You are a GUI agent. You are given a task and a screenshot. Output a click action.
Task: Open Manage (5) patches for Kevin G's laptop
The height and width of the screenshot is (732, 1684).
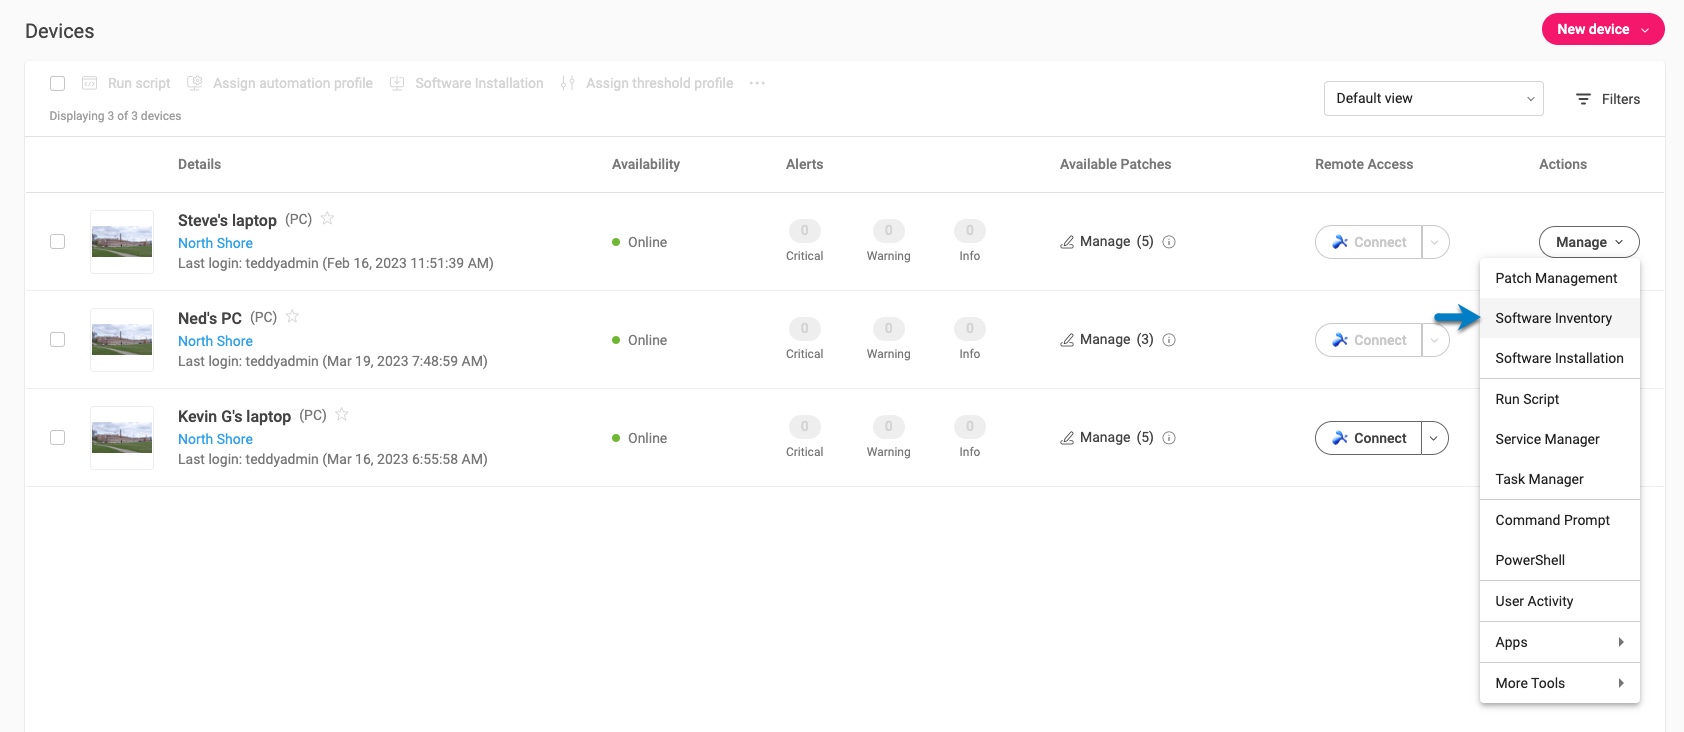click(1107, 438)
